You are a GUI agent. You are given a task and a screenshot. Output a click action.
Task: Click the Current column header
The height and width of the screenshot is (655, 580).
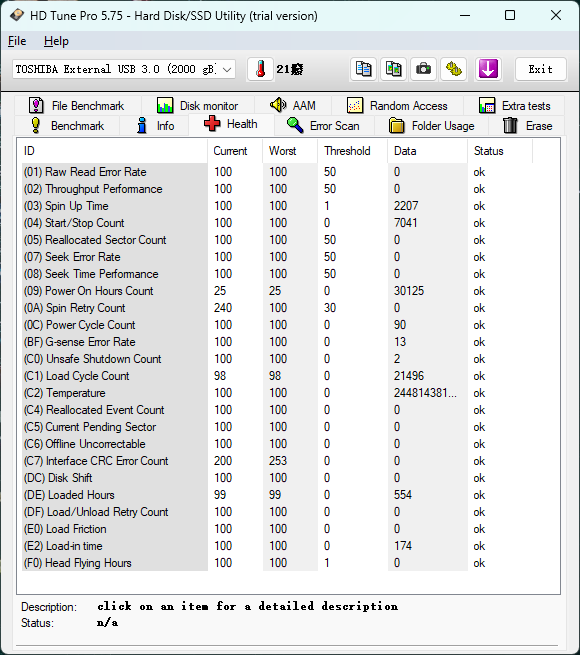tap(235, 151)
